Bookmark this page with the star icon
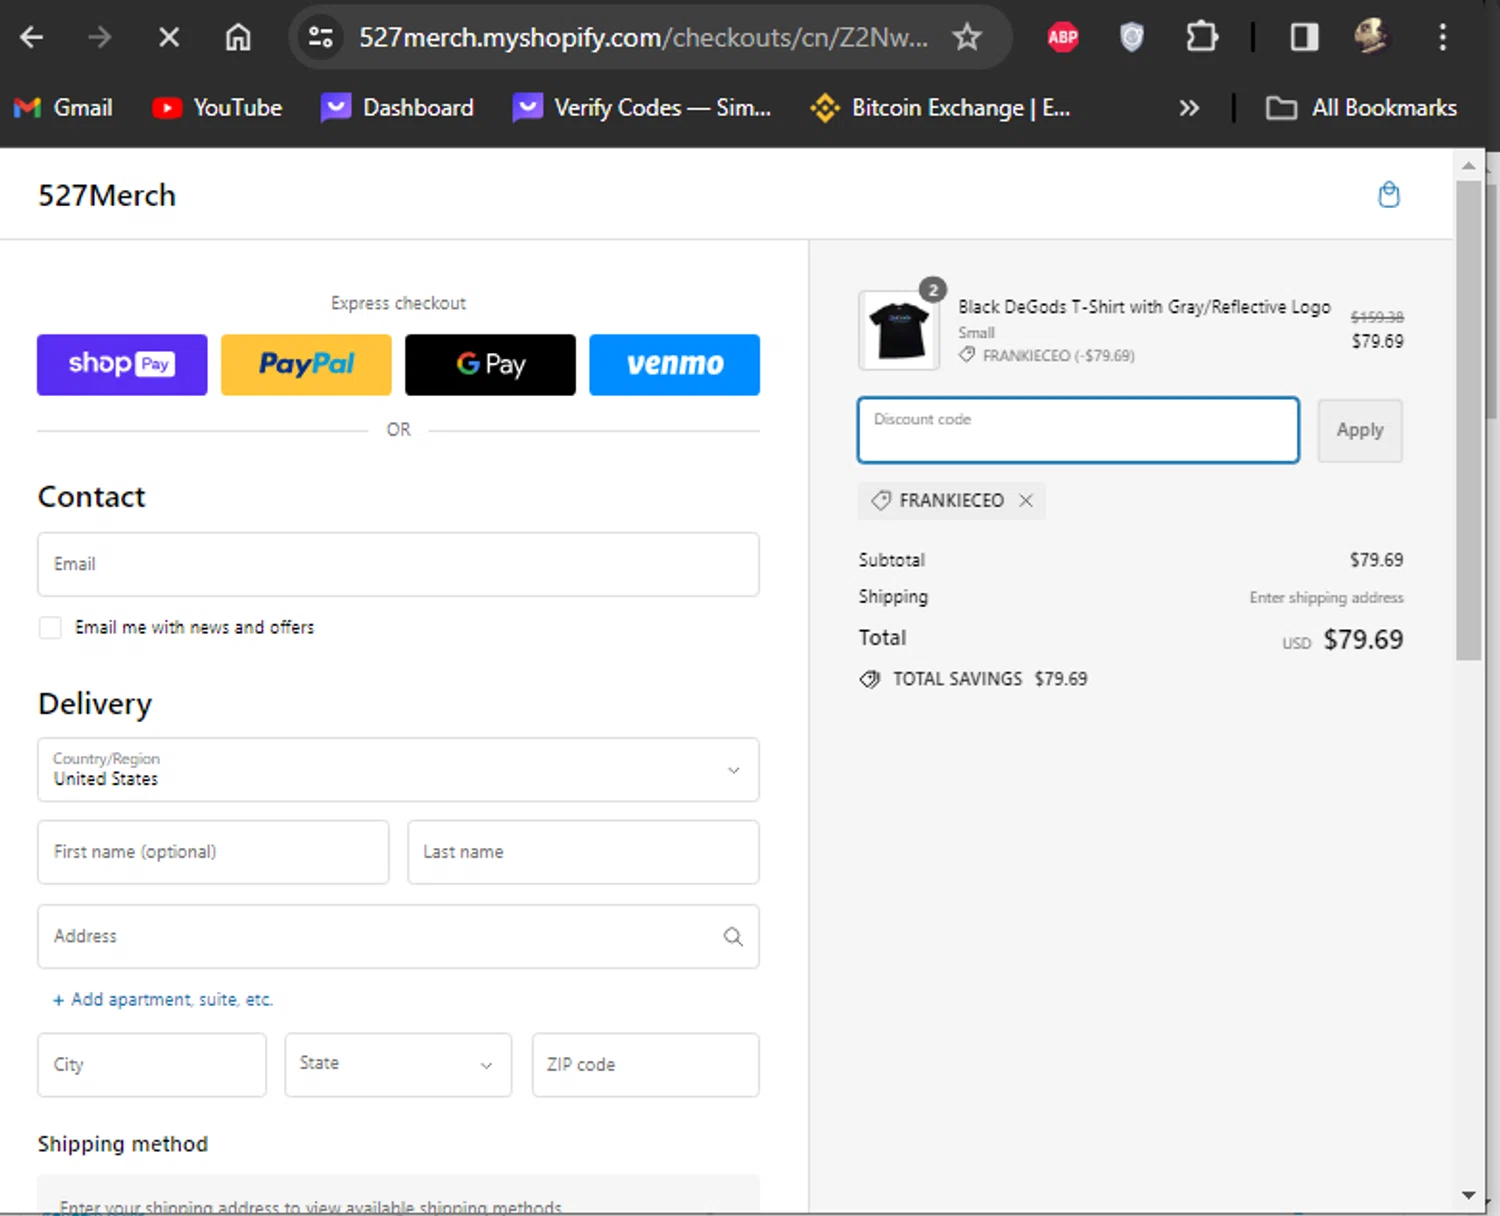 pyautogui.click(x=966, y=38)
